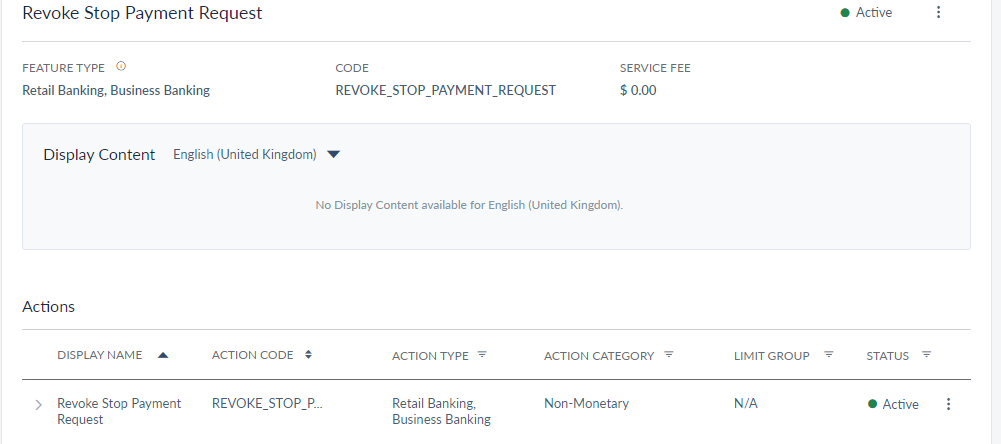Viewport: 1001px width, 444px height.
Task: Open the action row's three-dot menu
Action: click(x=948, y=404)
